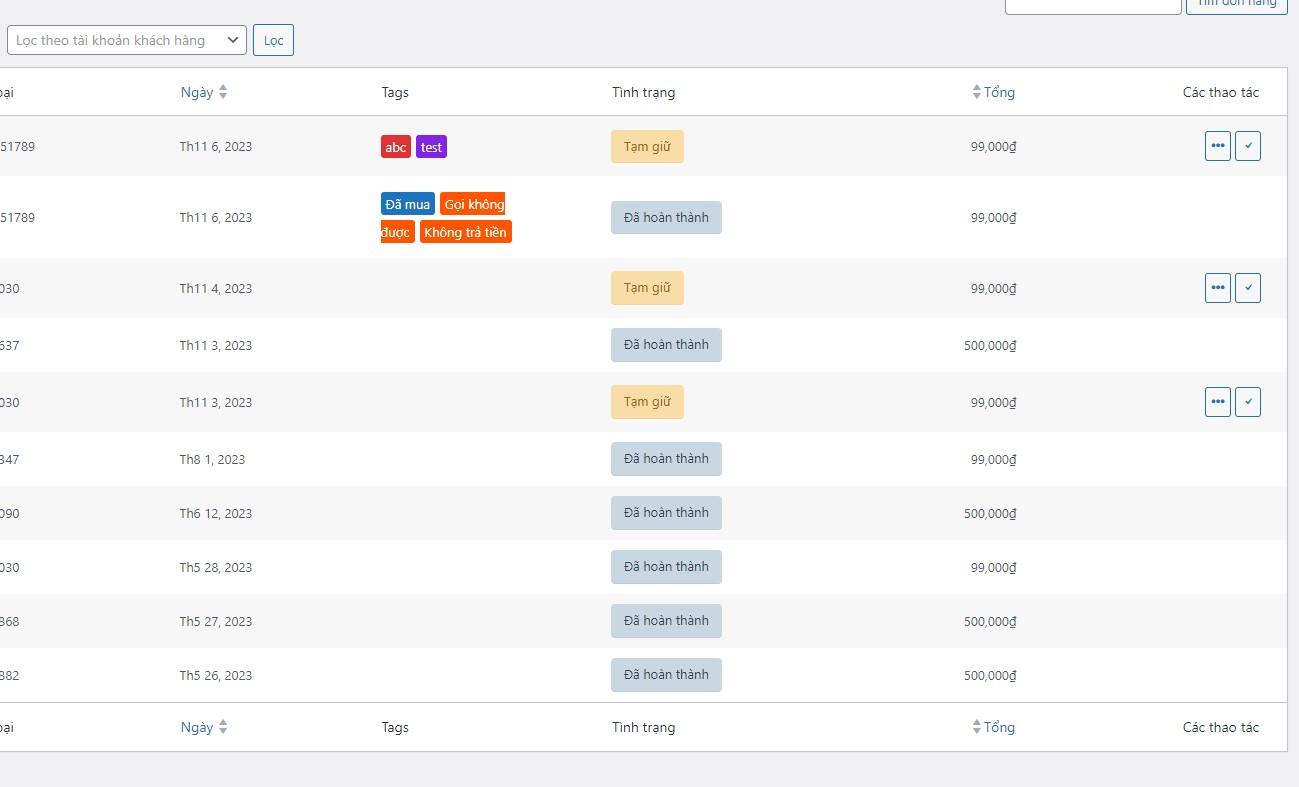Click the checkmark icon on the Th11 3, 2023 Tạm giữ order
The image size is (1299, 787).
pos(1248,402)
